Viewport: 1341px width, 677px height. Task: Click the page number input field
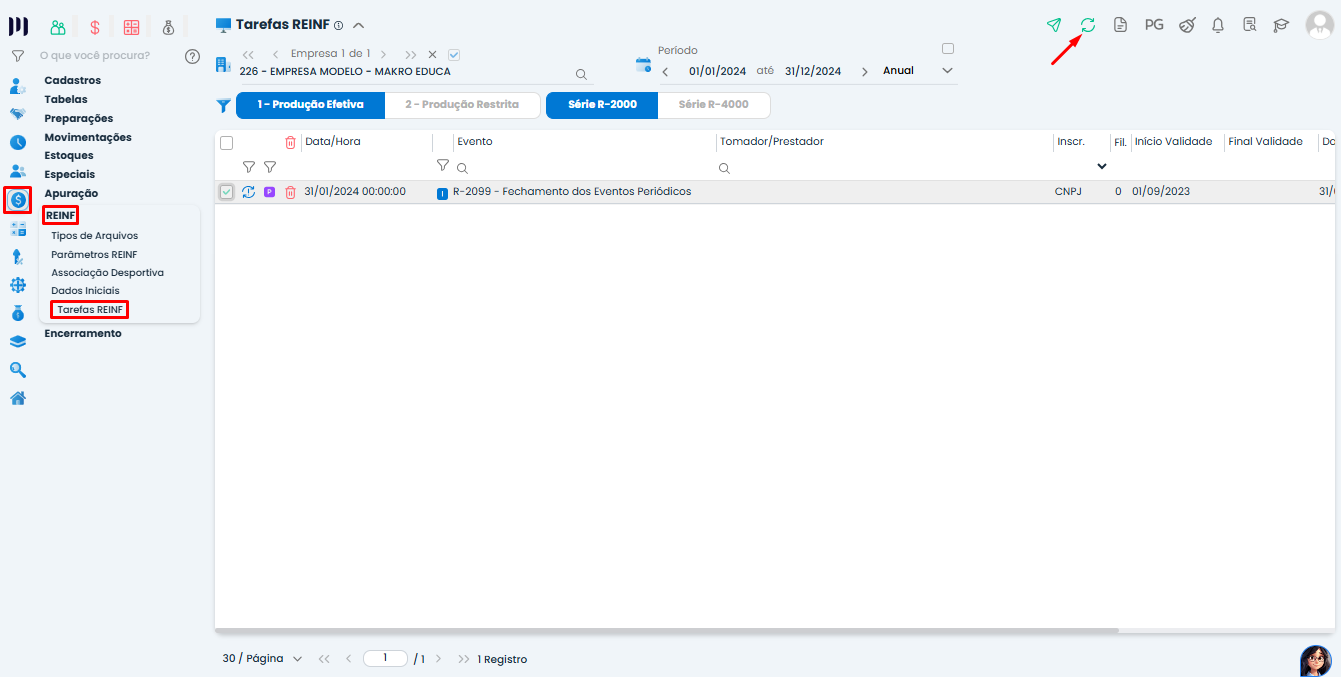385,659
